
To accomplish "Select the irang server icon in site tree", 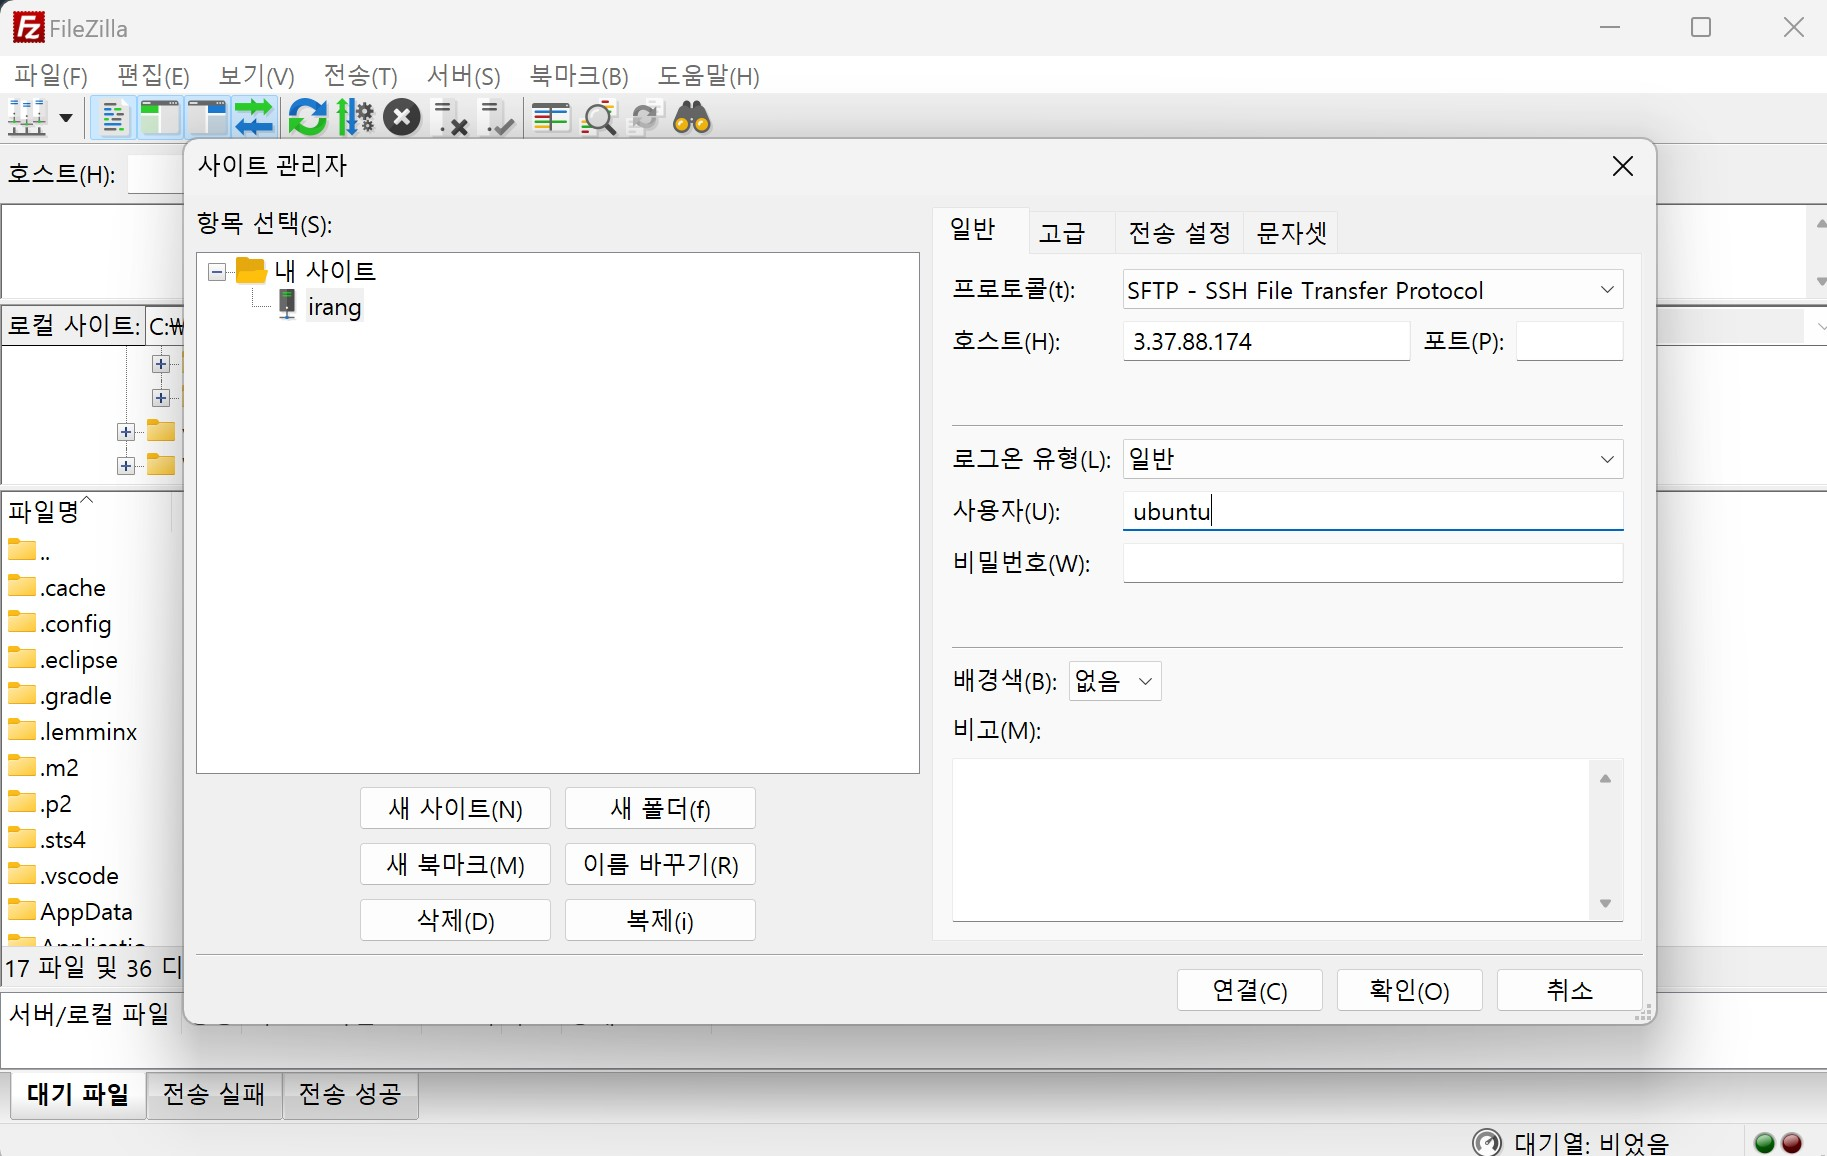I will [x=287, y=305].
